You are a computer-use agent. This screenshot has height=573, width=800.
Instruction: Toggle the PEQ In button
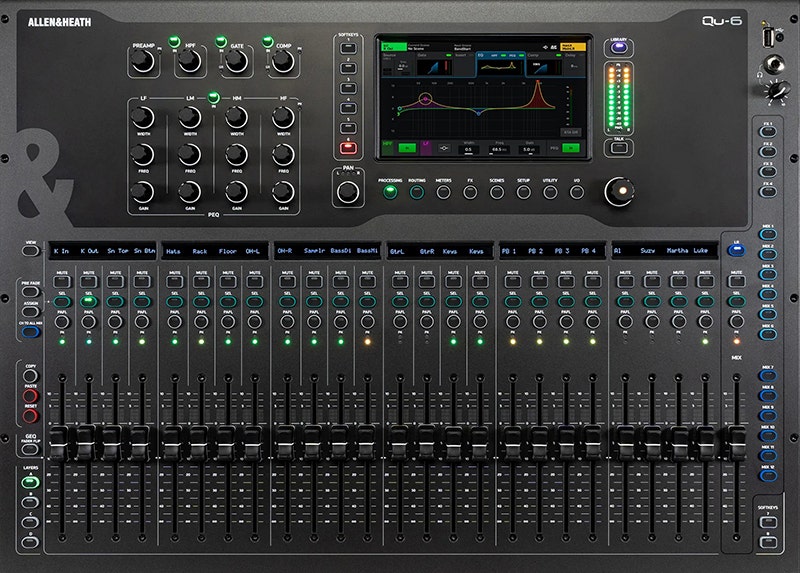click(214, 97)
